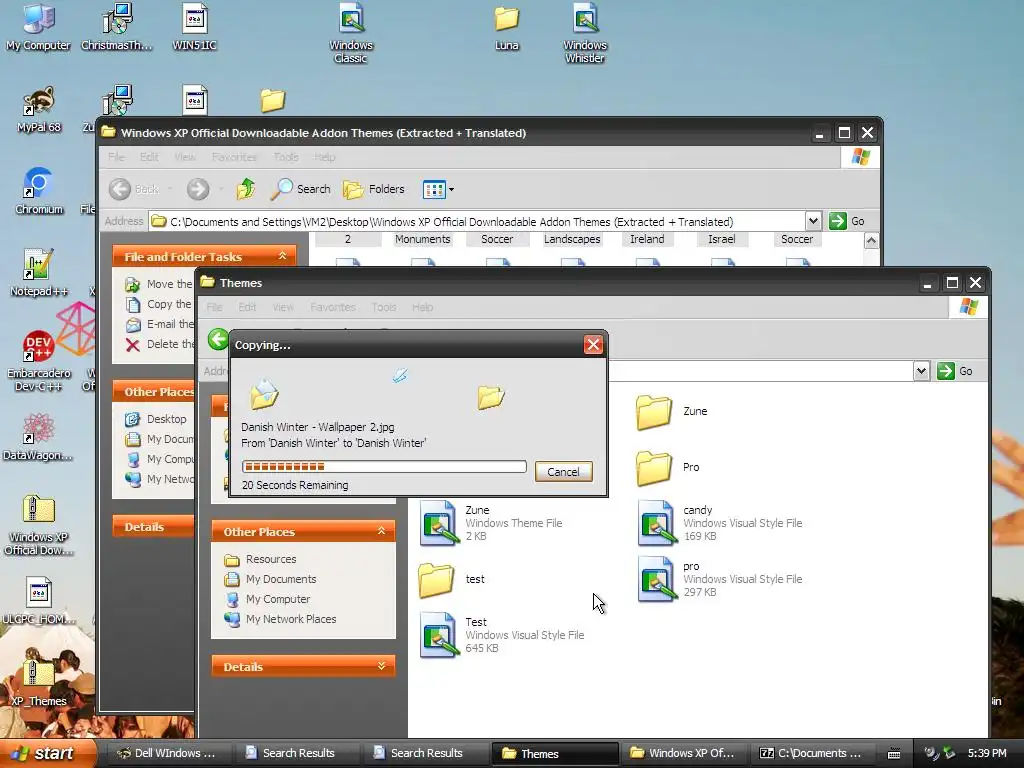
Task: Open the Zune folder in Themes window
Action: tap(673, 411)
